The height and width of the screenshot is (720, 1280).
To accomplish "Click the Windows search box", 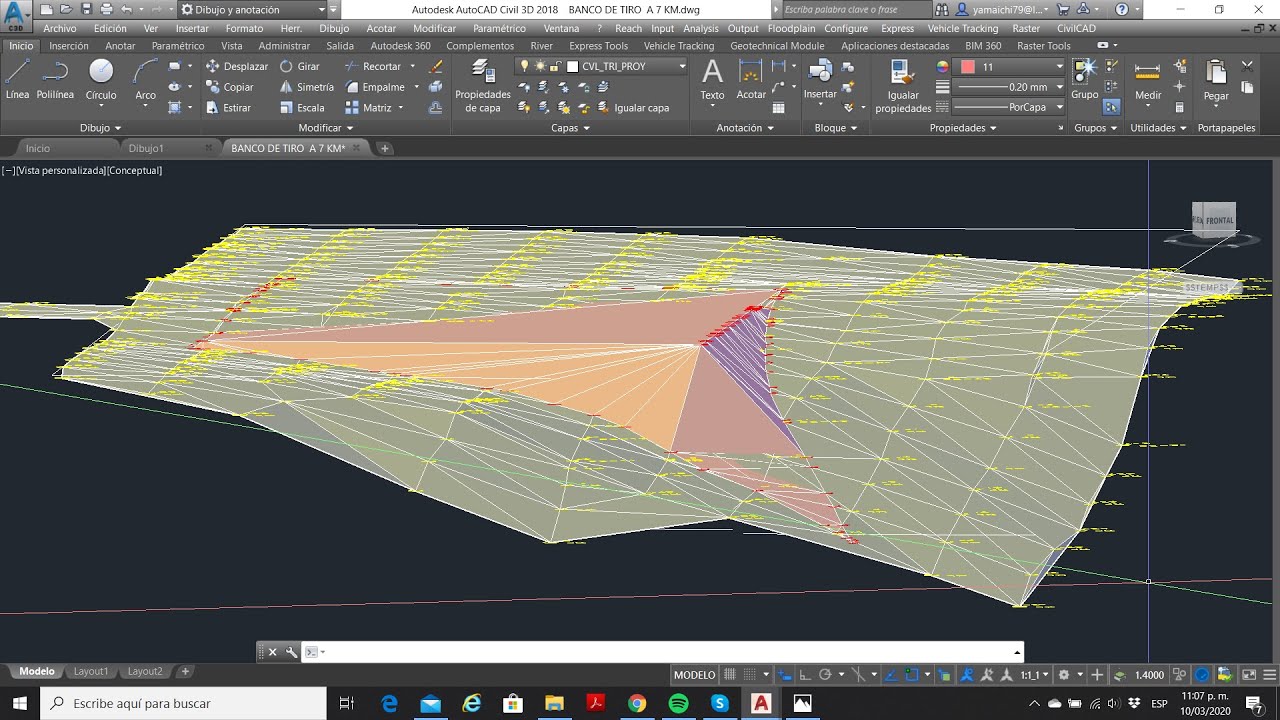I will pyautogui.click(x=183, y=703).
